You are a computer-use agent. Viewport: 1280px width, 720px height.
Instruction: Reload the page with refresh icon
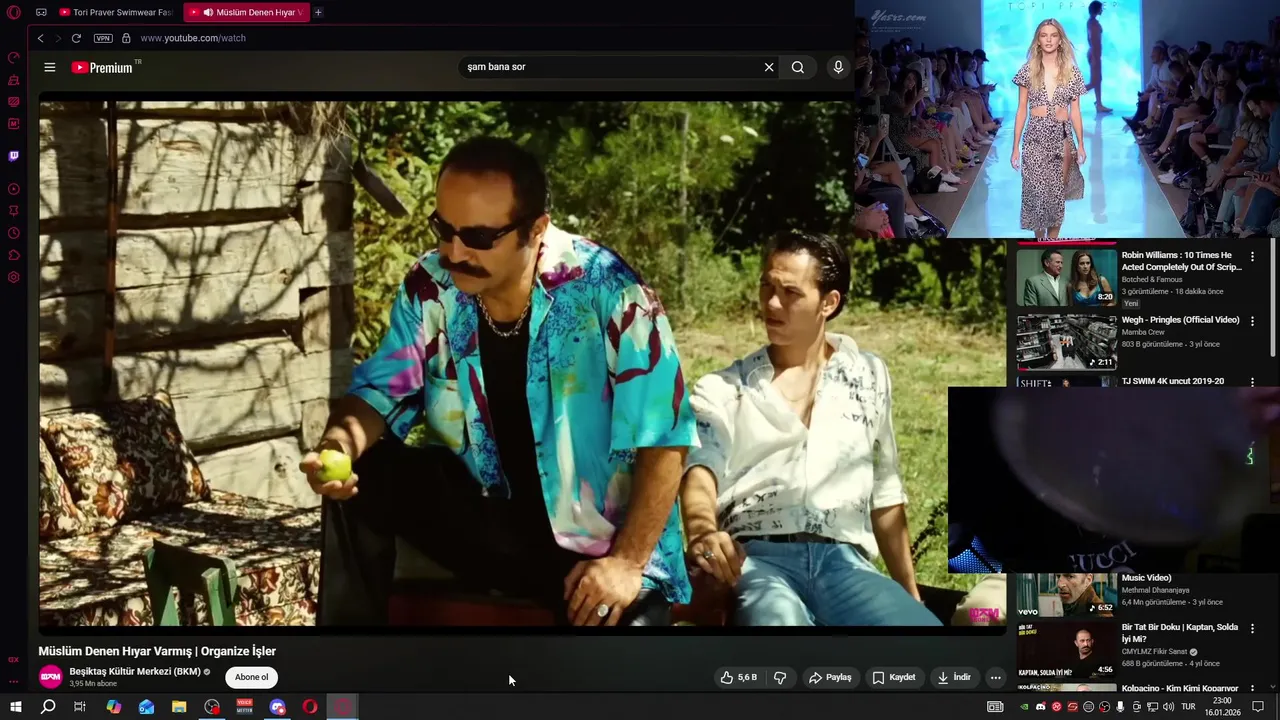[76, 38]
